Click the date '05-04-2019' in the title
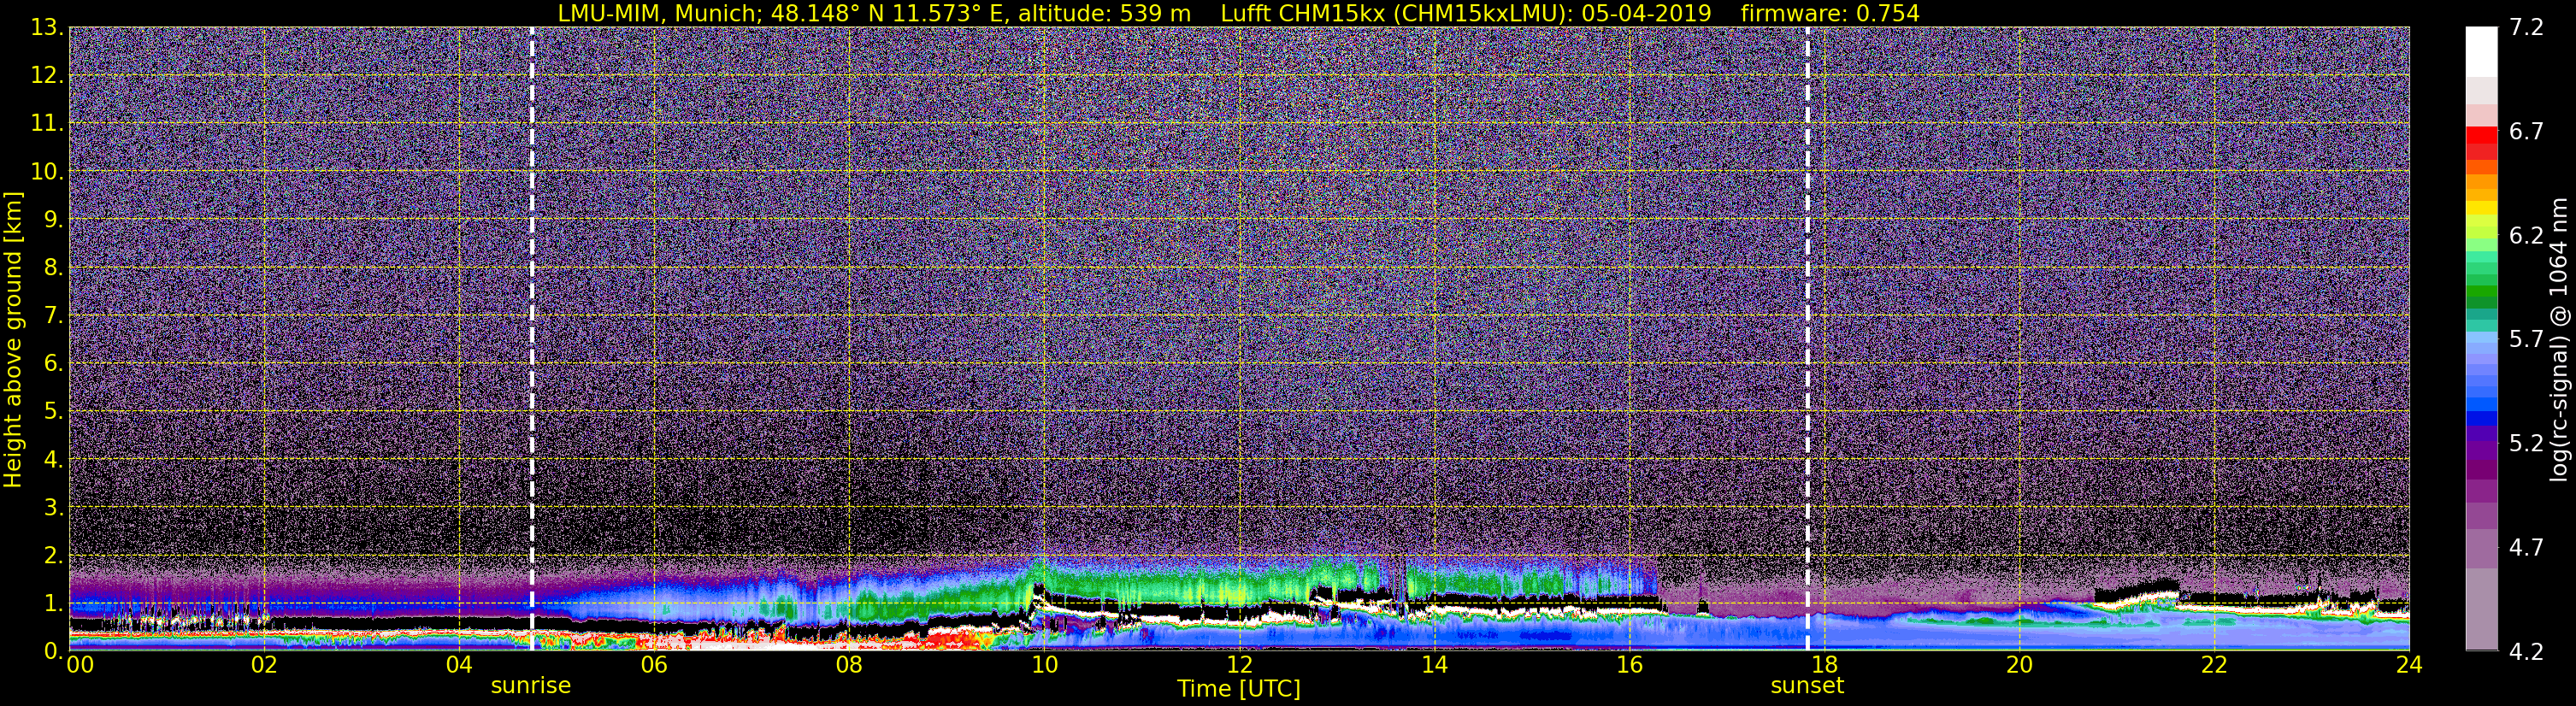This screenshot has width=2576, height=706. click(x=1647, y=13)
